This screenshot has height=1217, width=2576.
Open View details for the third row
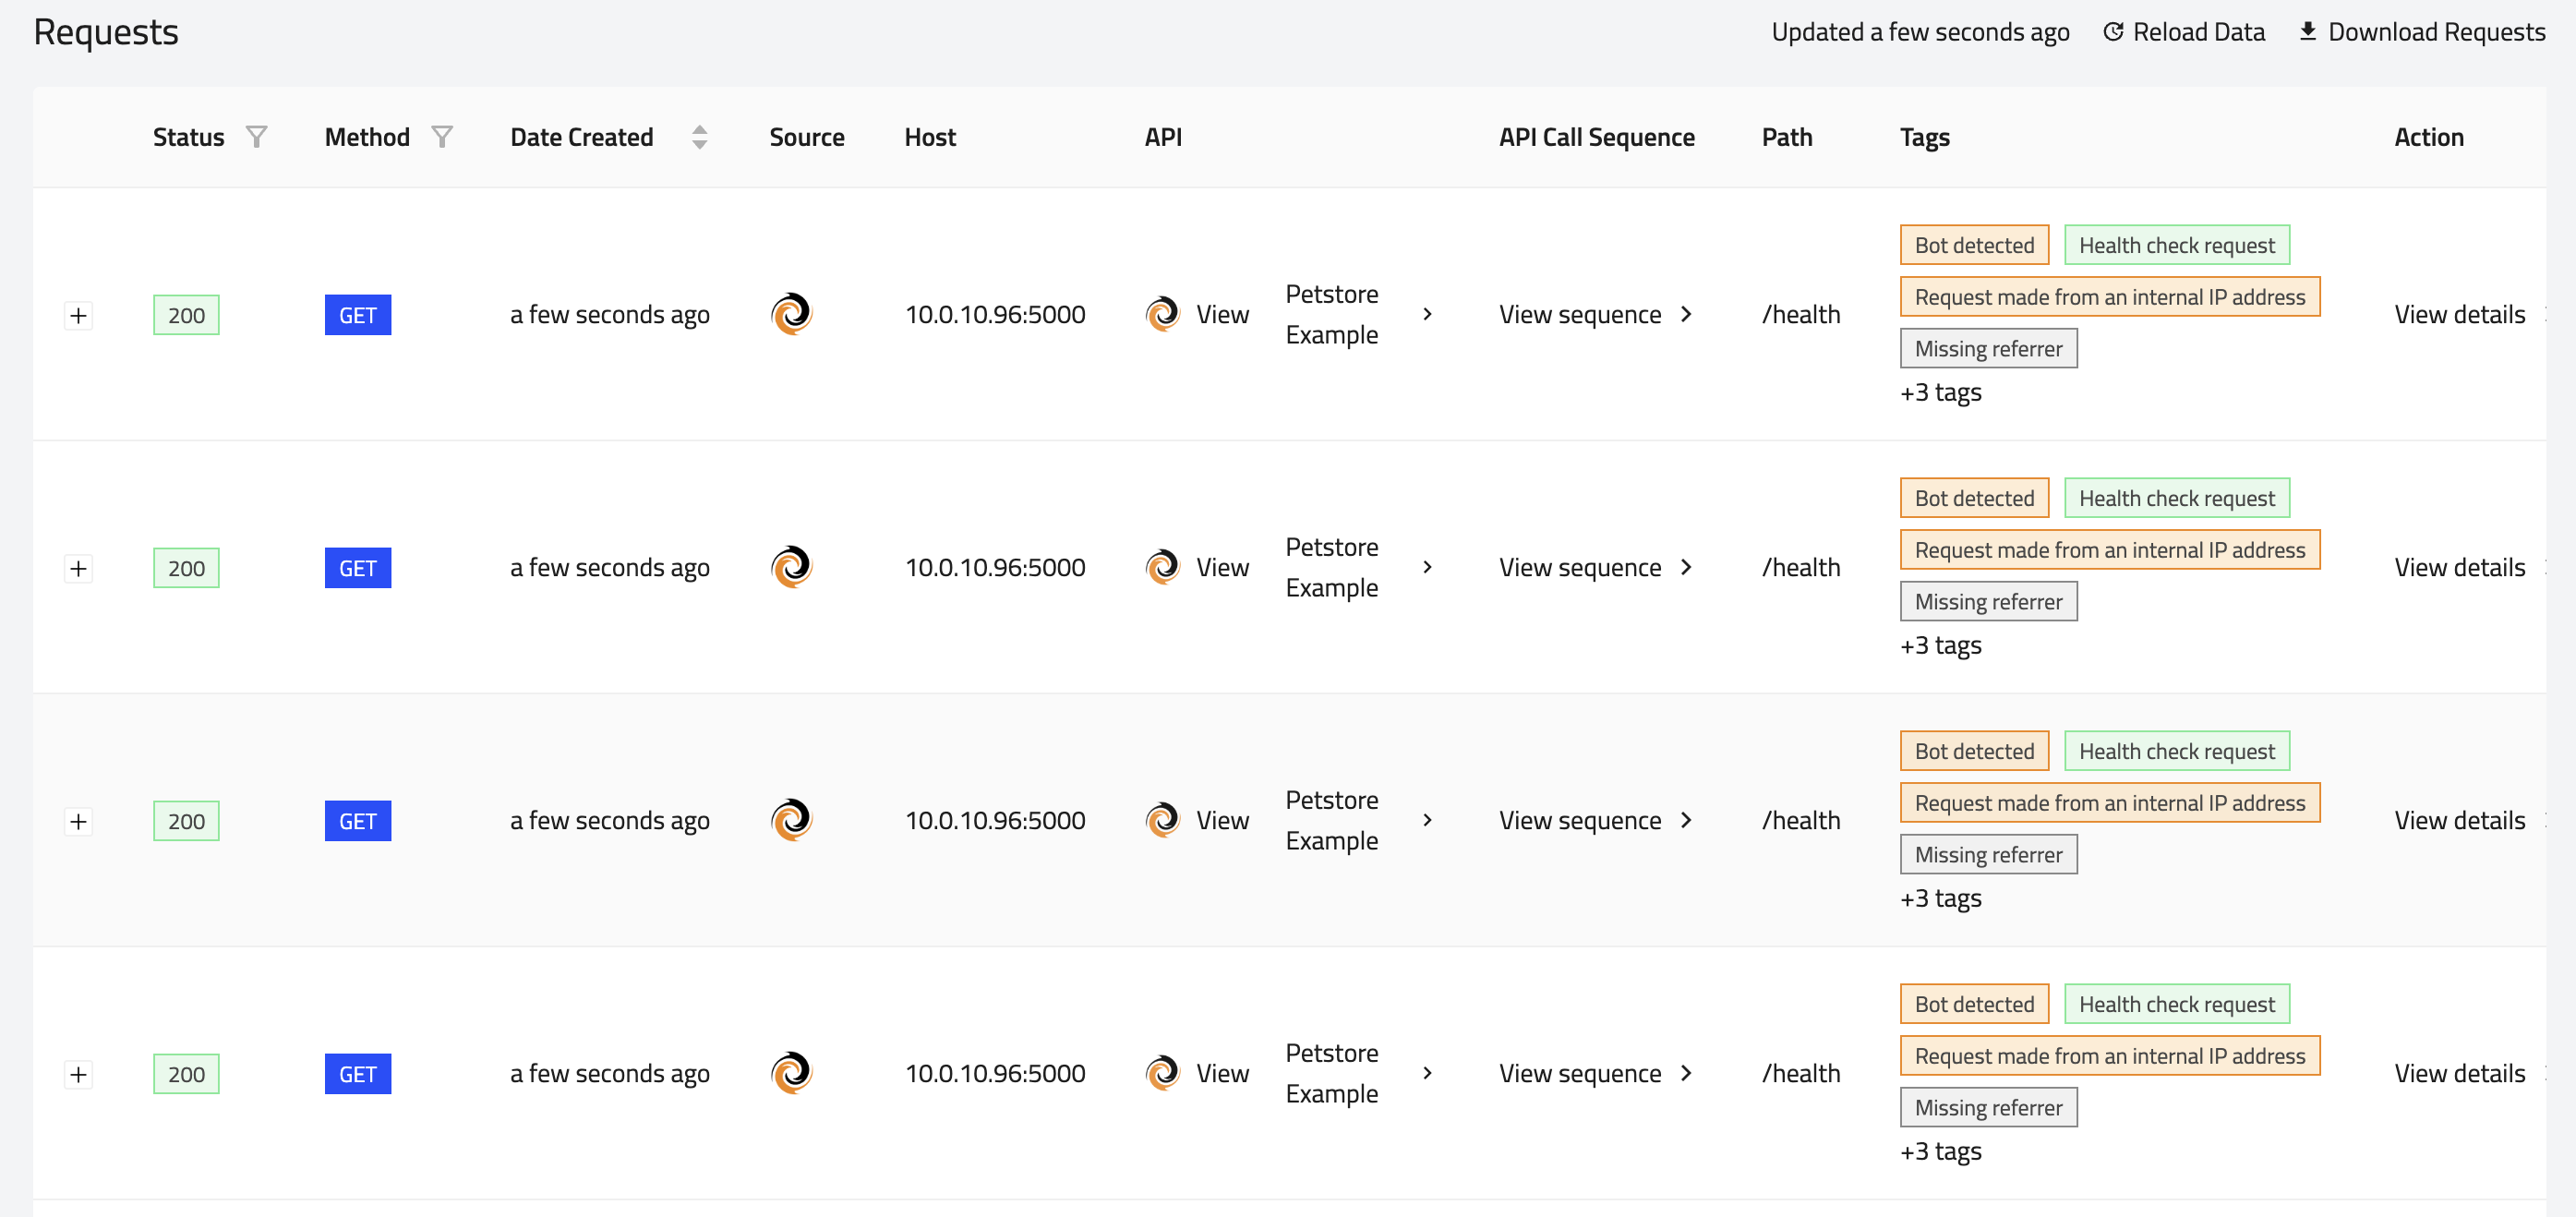[2458, 820]
